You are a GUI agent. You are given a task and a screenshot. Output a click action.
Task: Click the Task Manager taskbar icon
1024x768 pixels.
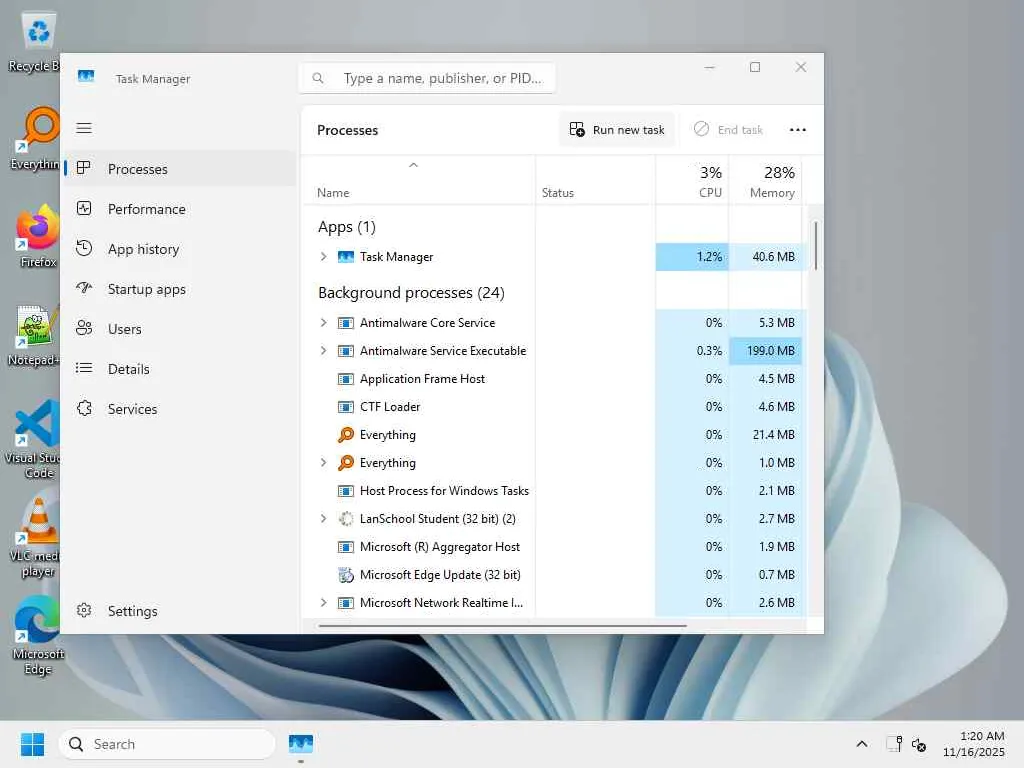point(301,744)
